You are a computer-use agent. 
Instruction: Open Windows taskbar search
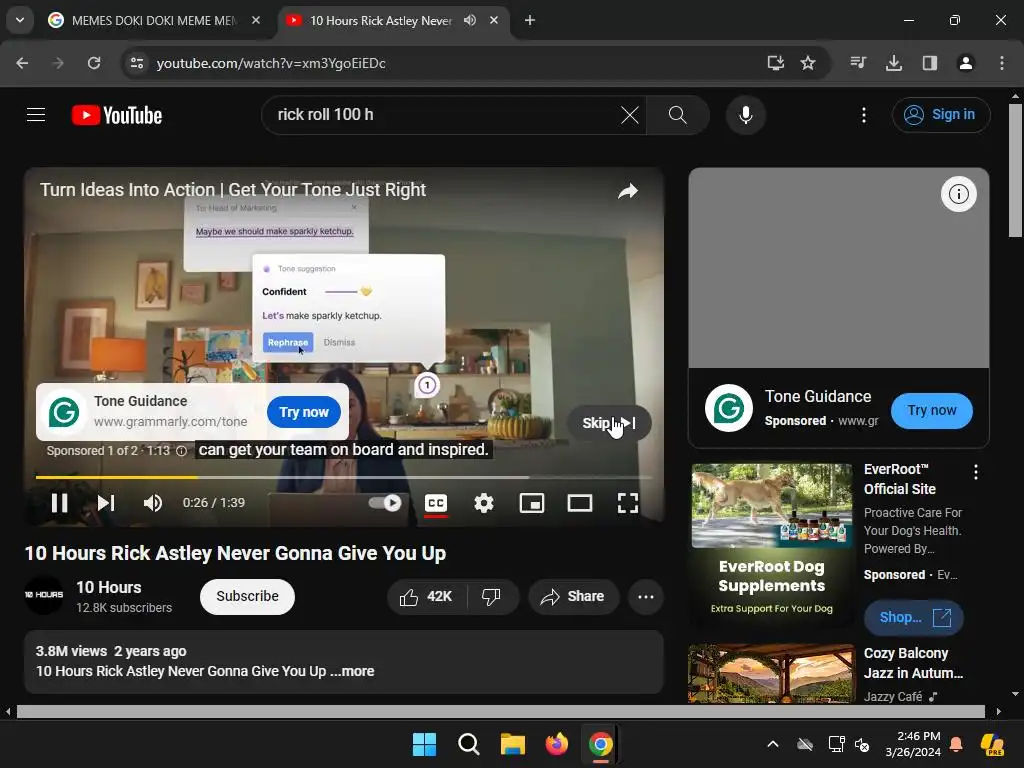[468, 744]
